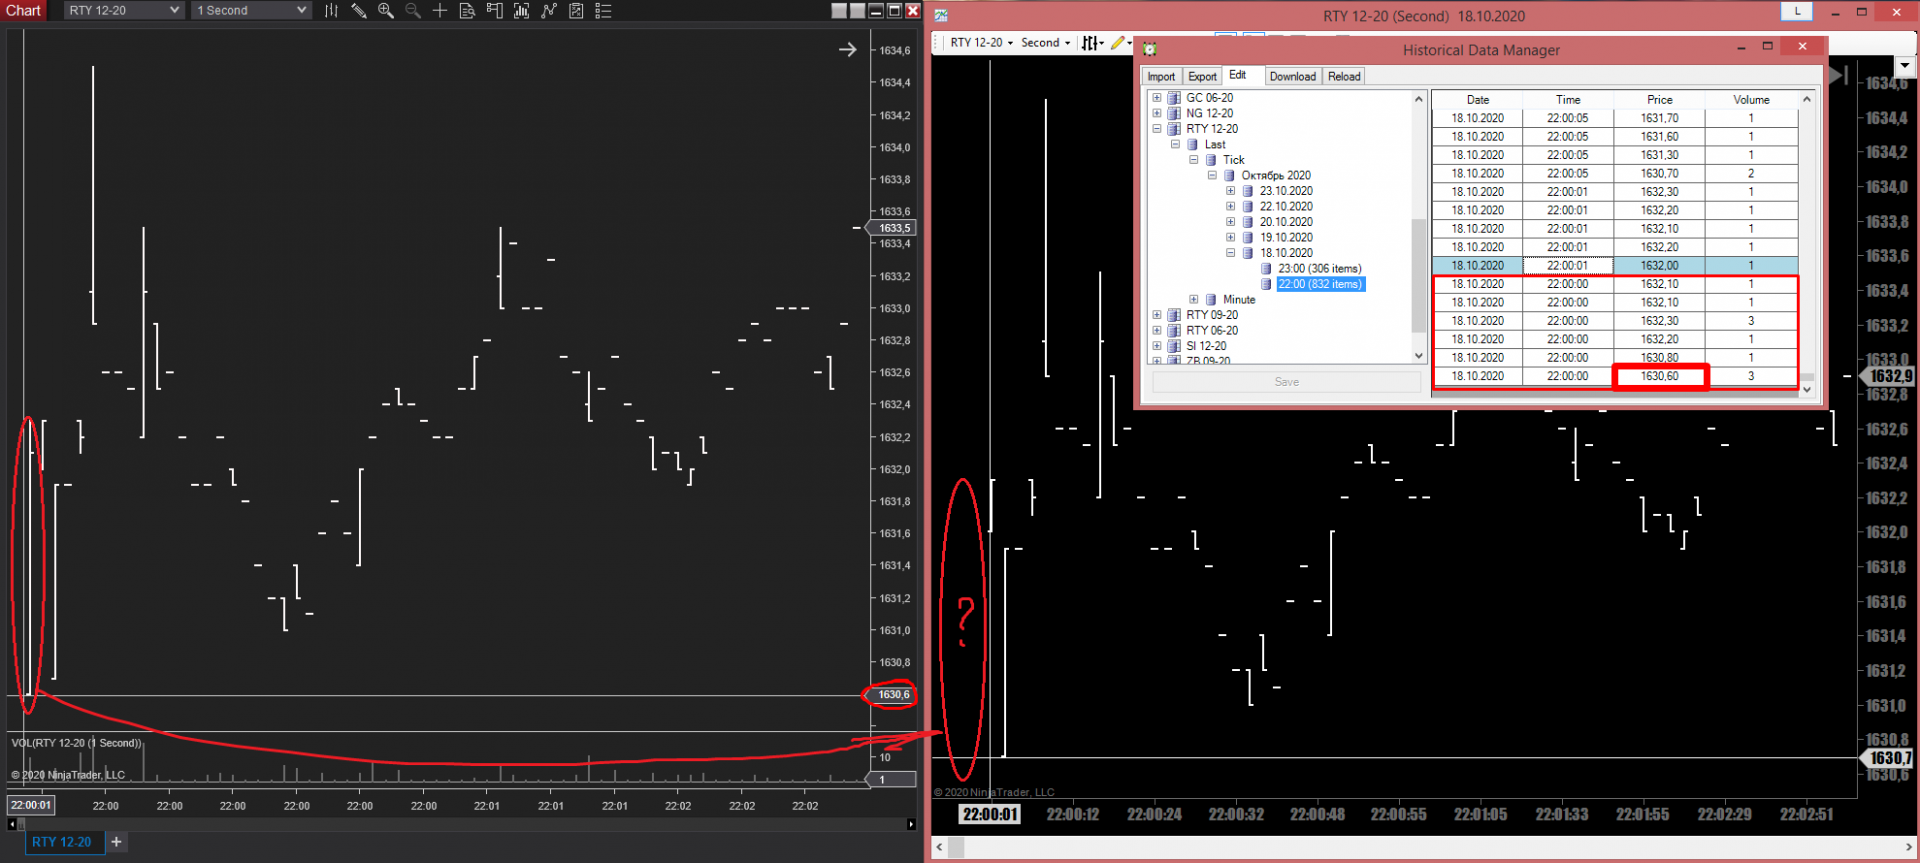Click the price cell 1631,70
The width and height of the screenshot is (1920, 863).
(x=1659, y=118)
